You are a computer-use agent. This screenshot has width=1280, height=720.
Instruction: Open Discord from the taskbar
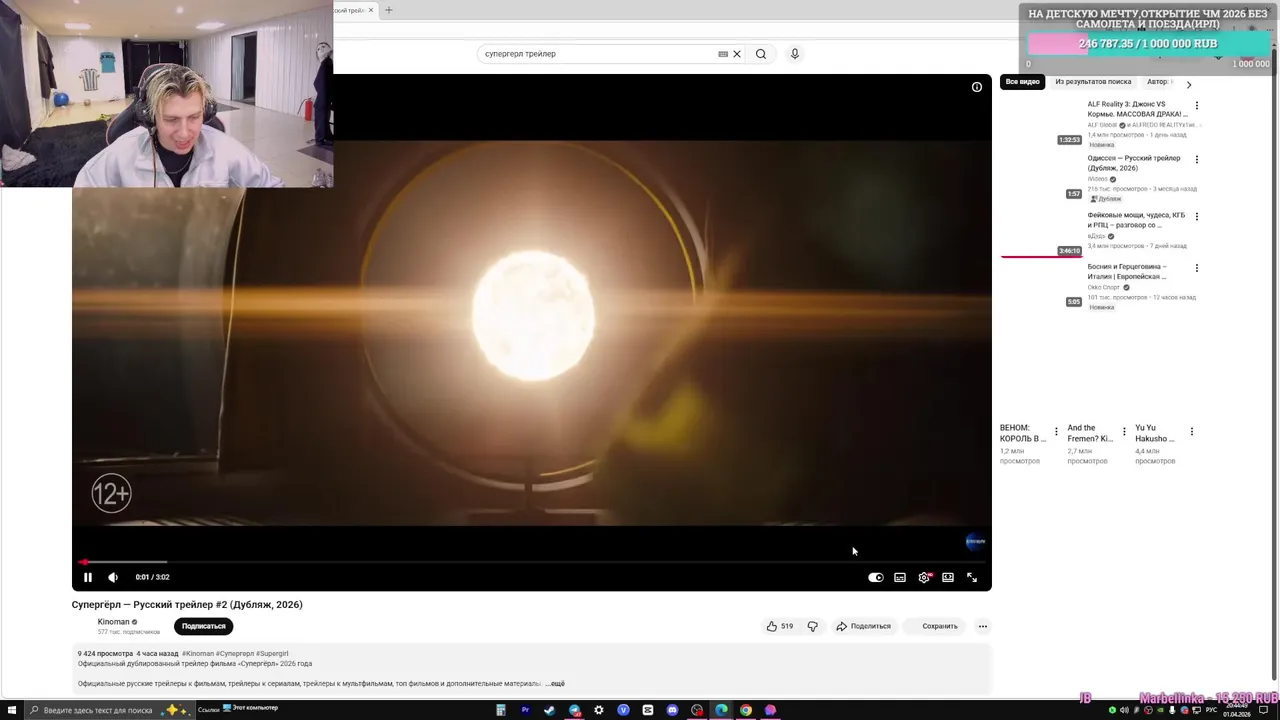click(672, 710)
